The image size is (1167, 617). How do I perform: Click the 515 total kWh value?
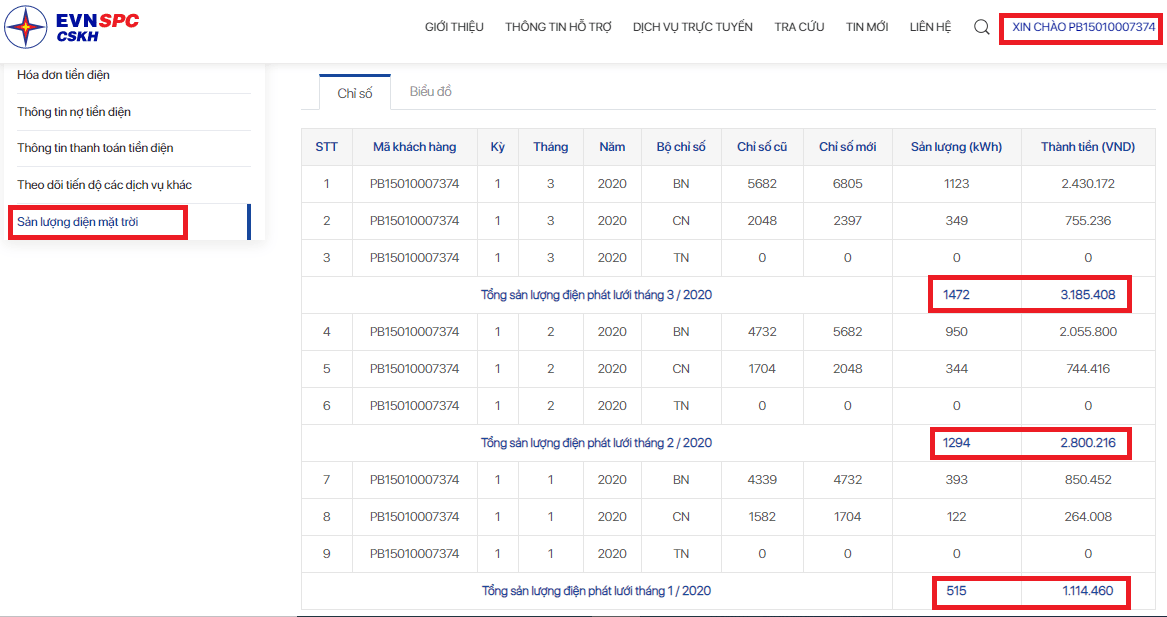pos(956,591)
